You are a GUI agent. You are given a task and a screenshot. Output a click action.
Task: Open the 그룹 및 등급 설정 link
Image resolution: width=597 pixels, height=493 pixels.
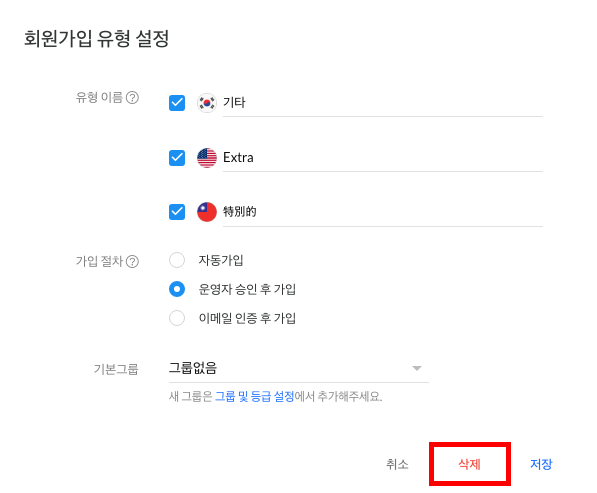[254, 396]
